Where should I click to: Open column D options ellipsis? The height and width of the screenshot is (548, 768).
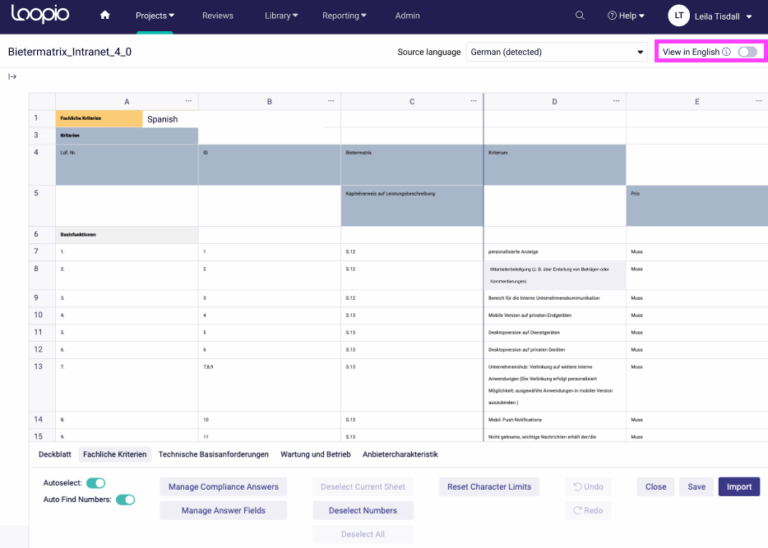pyautogui.click(x=616, y=101)
